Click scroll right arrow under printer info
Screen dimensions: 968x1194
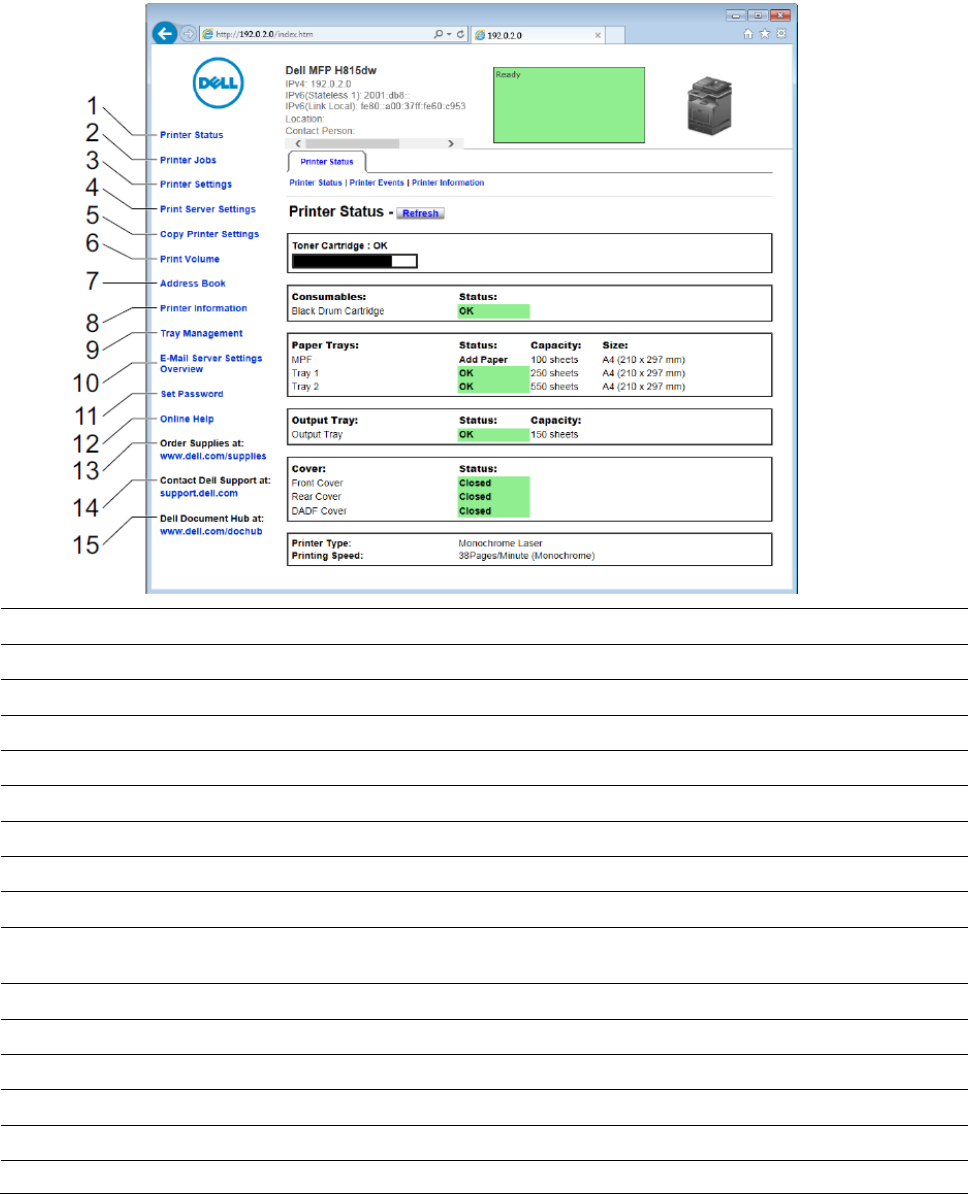(x=451, y=144)
